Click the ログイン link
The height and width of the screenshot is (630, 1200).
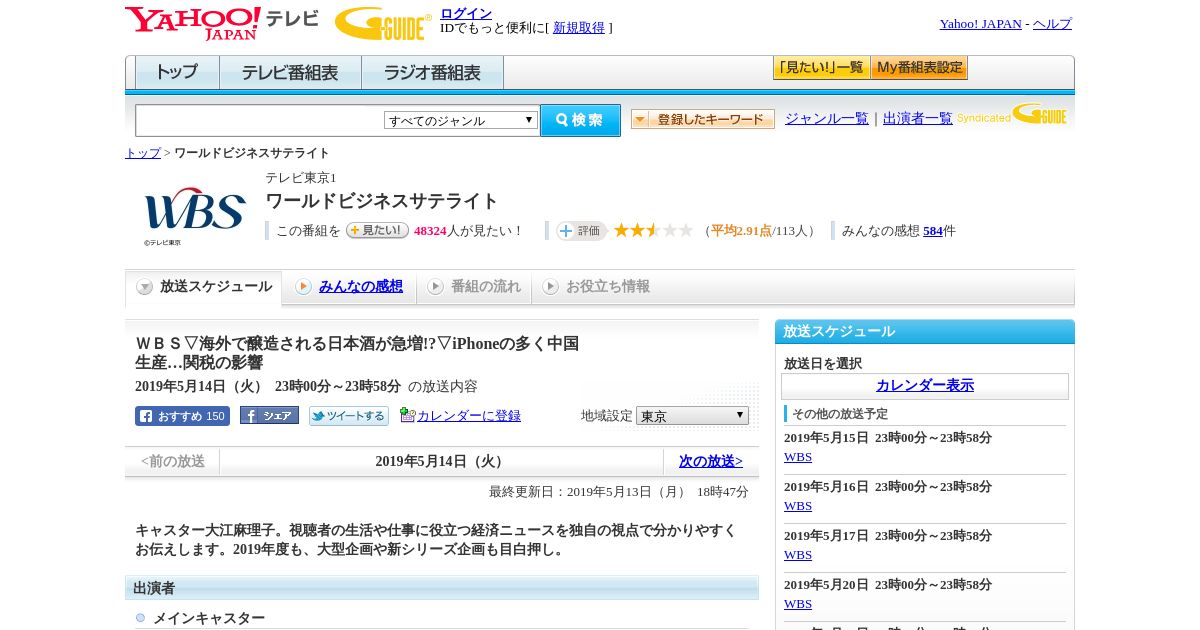click(x=466, y=13)
